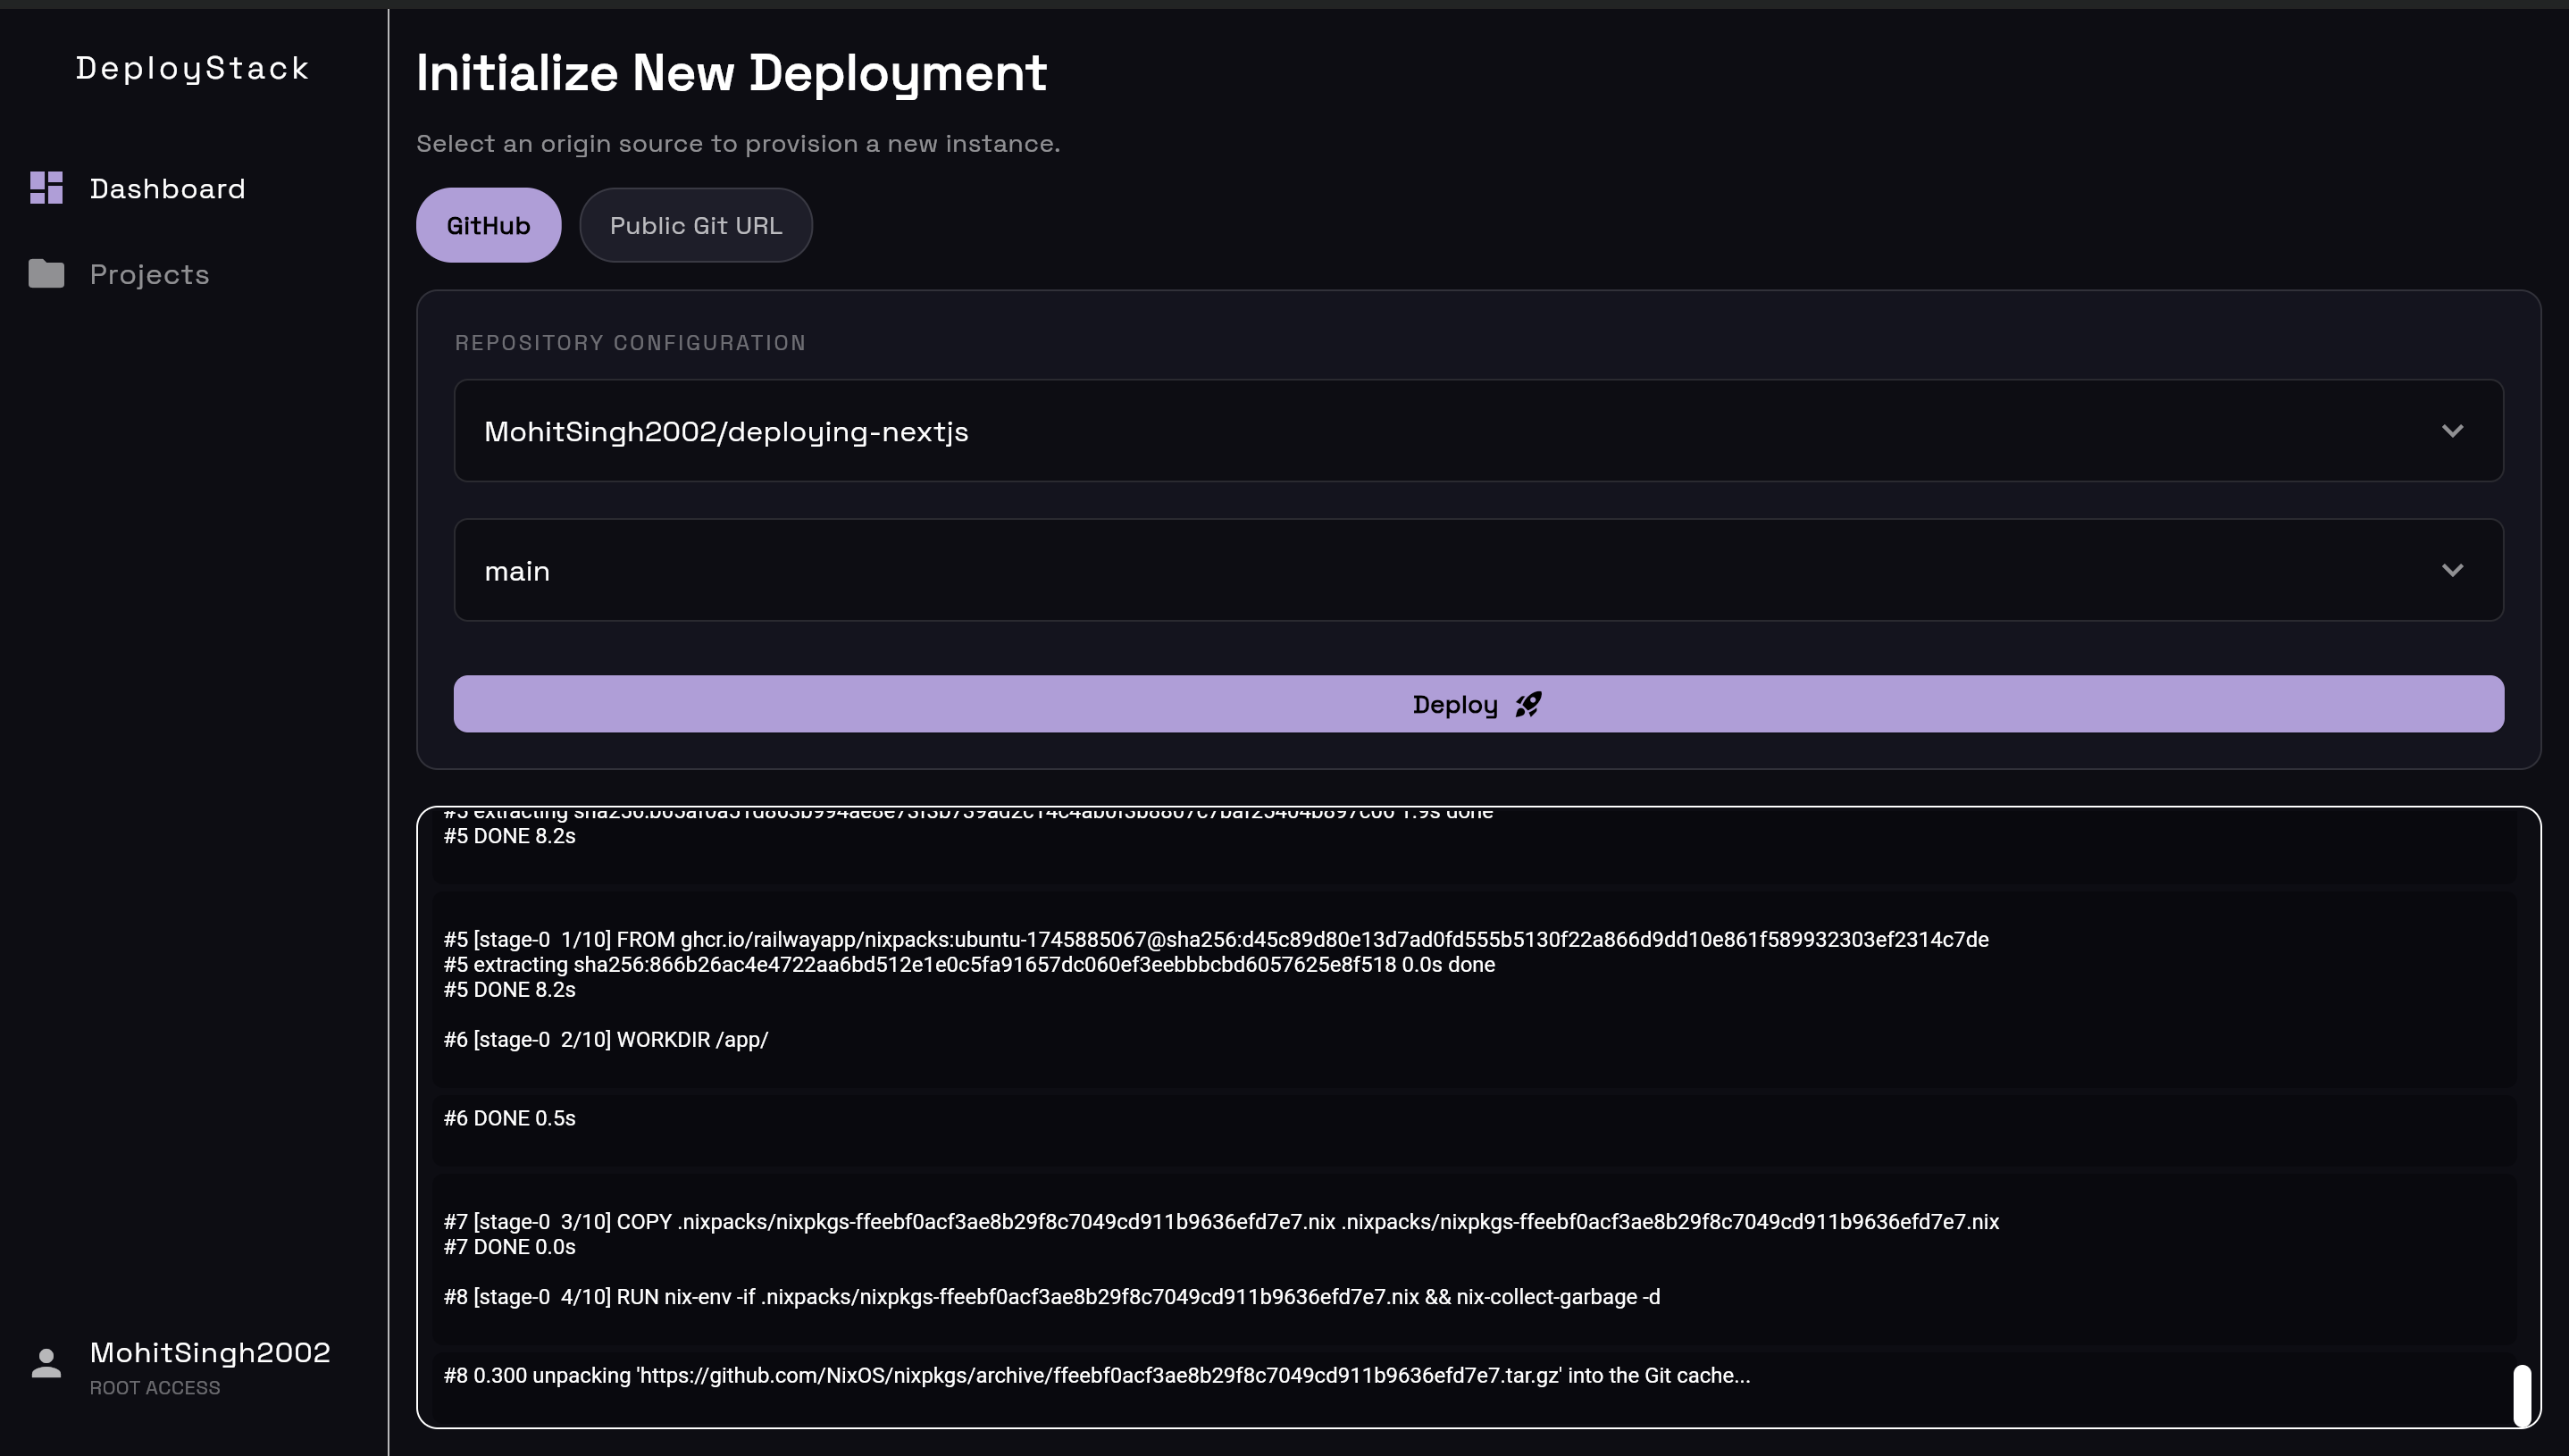The height and width of the screenshot is (1456, 2569).
Task: Open the Dashboard from the sidebar
Action: pos(167,188)
